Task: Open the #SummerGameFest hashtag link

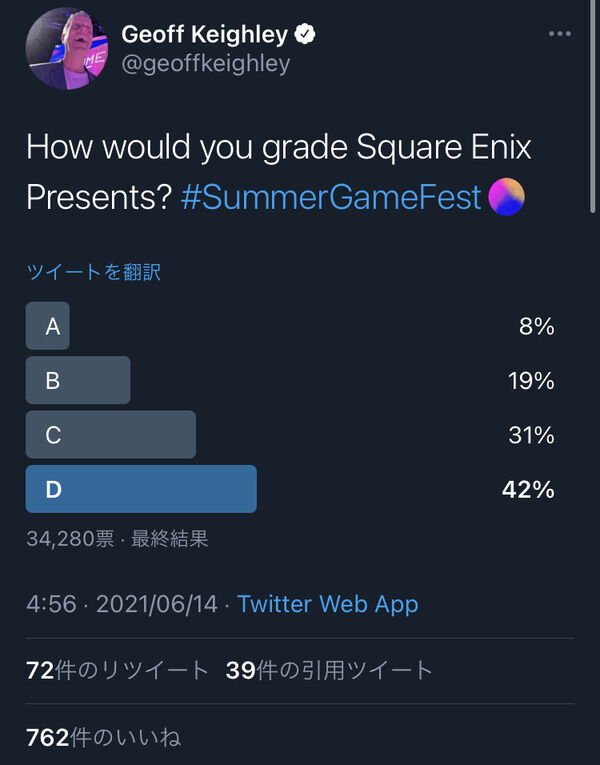Action: point(331,197)
